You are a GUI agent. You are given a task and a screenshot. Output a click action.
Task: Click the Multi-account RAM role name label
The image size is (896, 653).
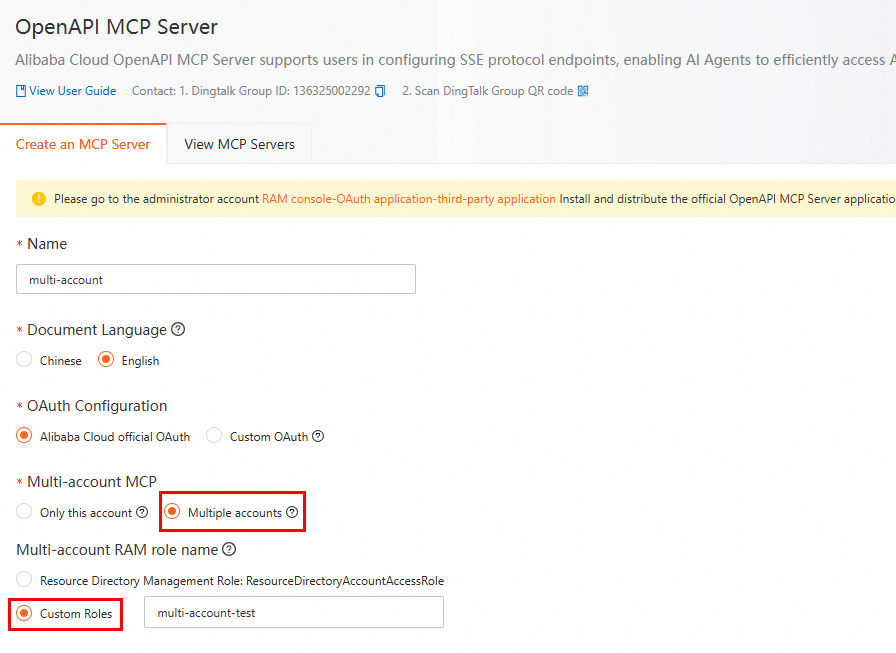pyautogui.click(x=117, y=550)
